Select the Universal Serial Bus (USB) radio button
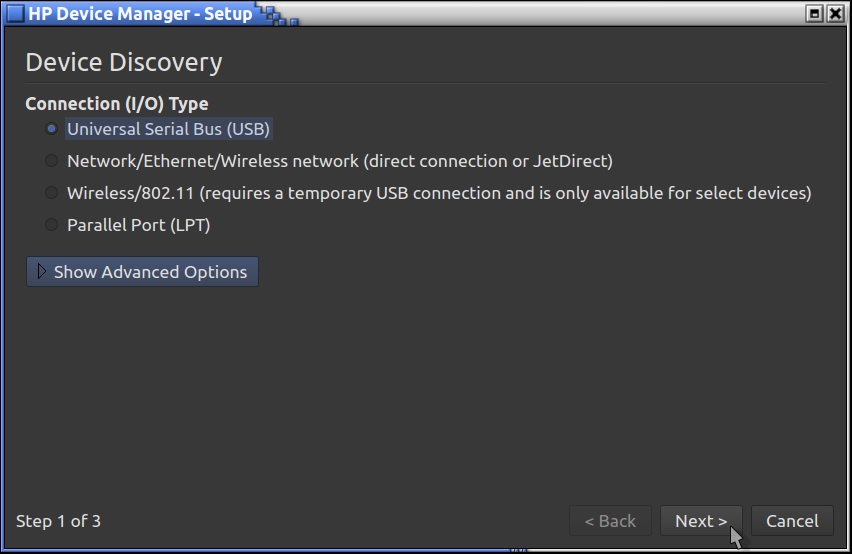 51,129
